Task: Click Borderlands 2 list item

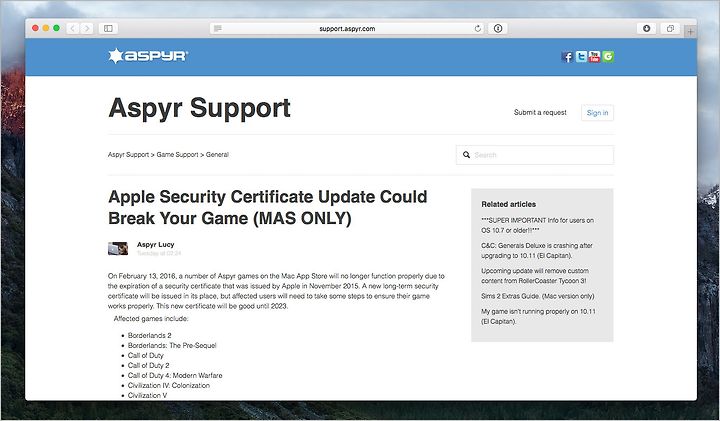Action: click(149, 335)
